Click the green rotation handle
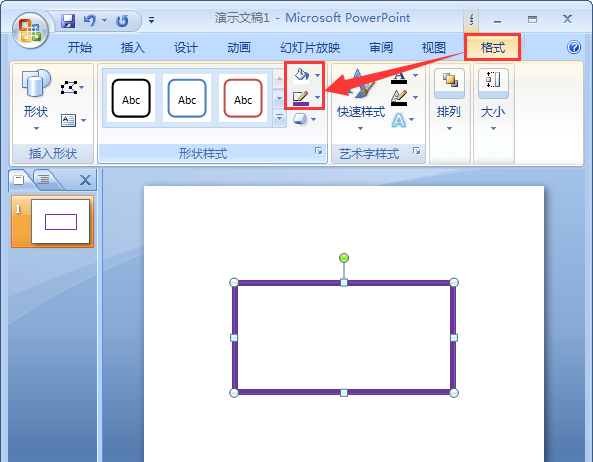Viewport: 593px width, 462px height. click(x=344, y=258)
